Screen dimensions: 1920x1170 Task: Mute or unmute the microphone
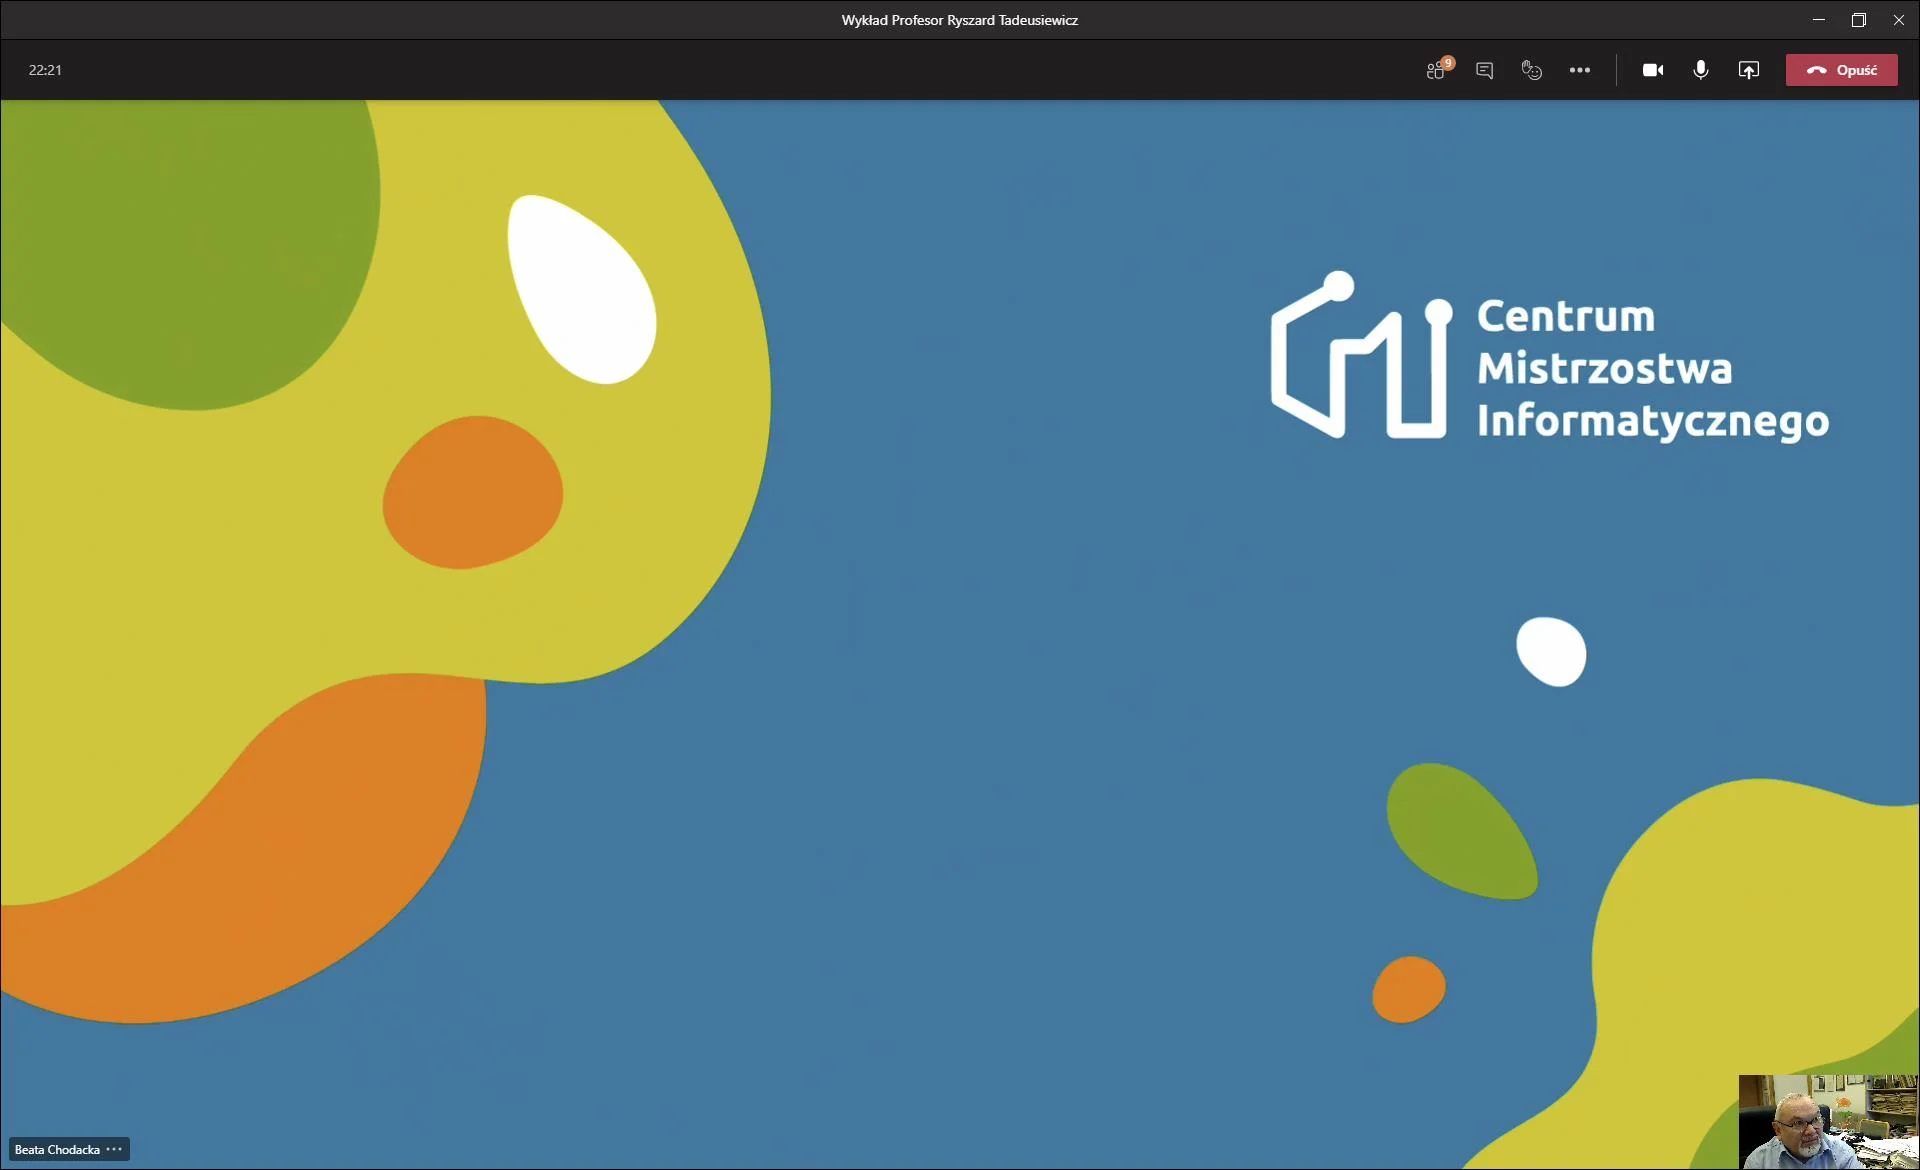(1701, 70)
